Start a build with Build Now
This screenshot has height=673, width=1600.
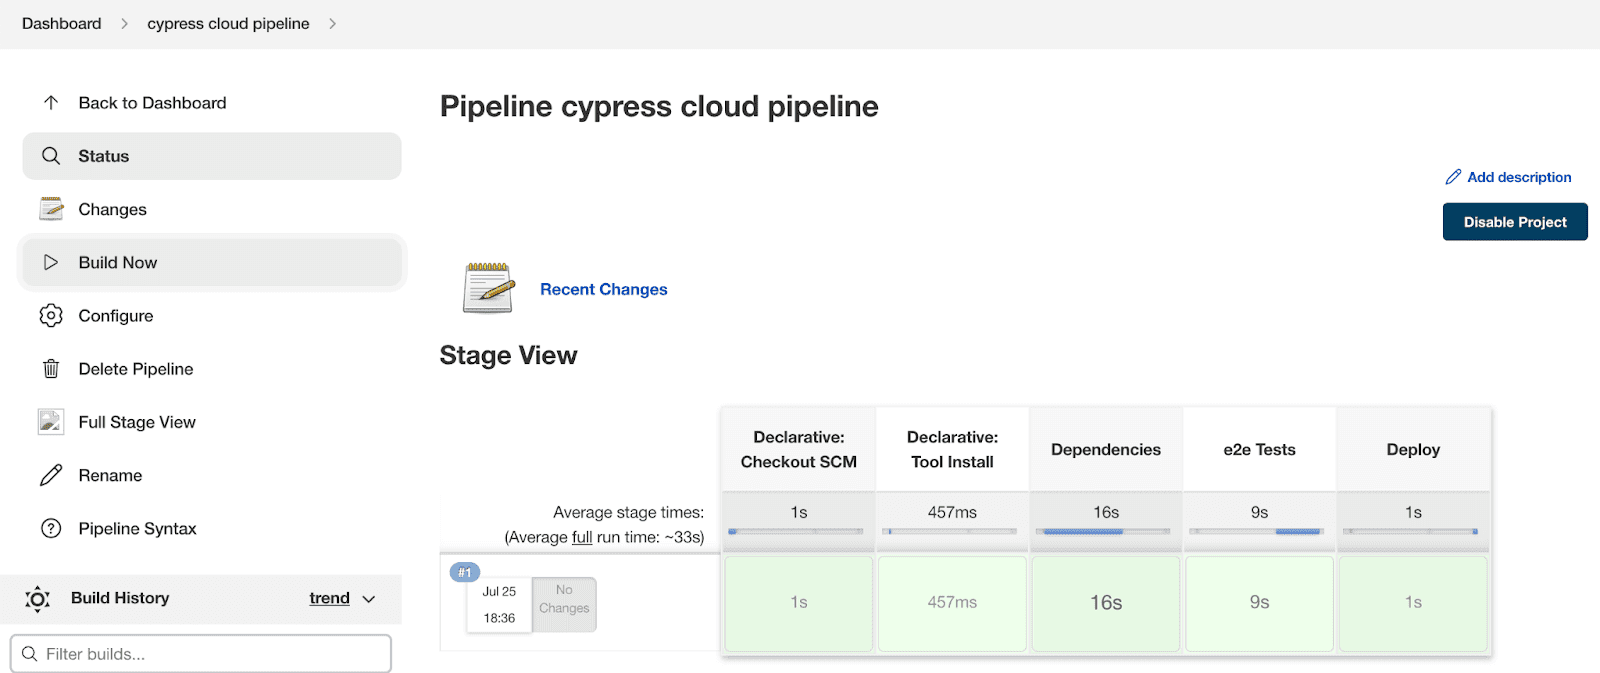click(212, 262)
